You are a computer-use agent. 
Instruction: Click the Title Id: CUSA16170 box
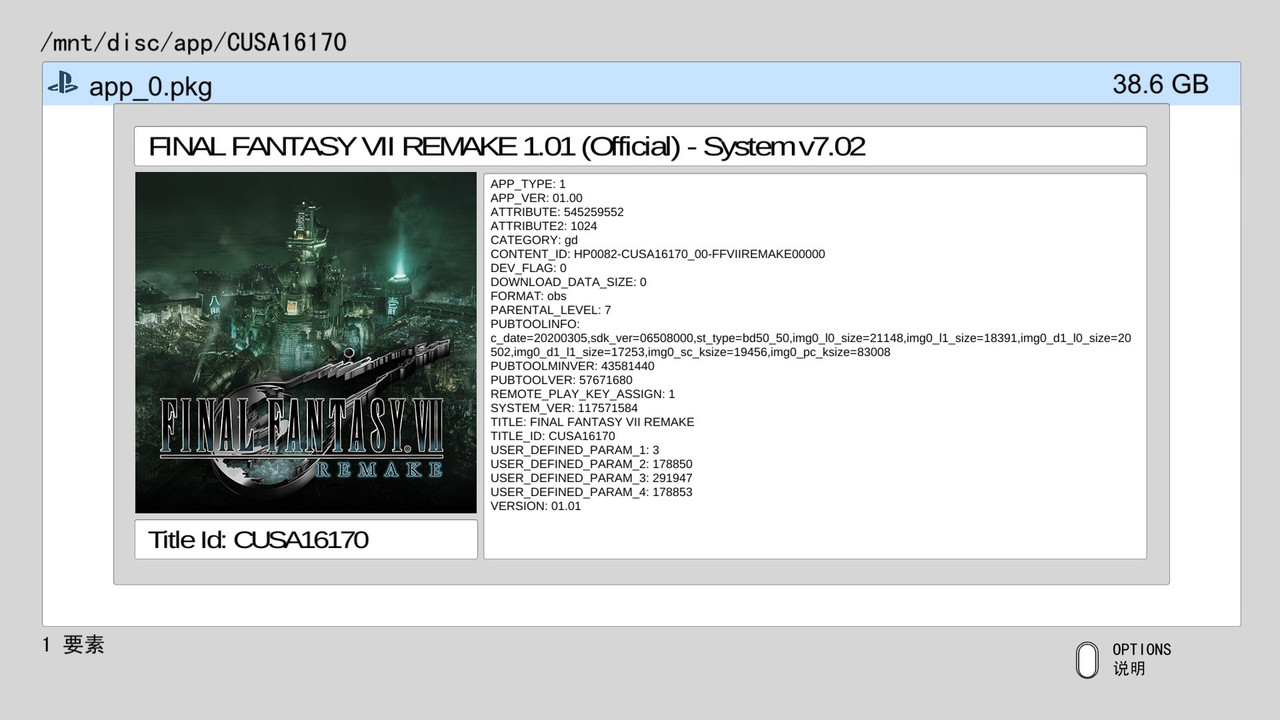click(306, 540)
